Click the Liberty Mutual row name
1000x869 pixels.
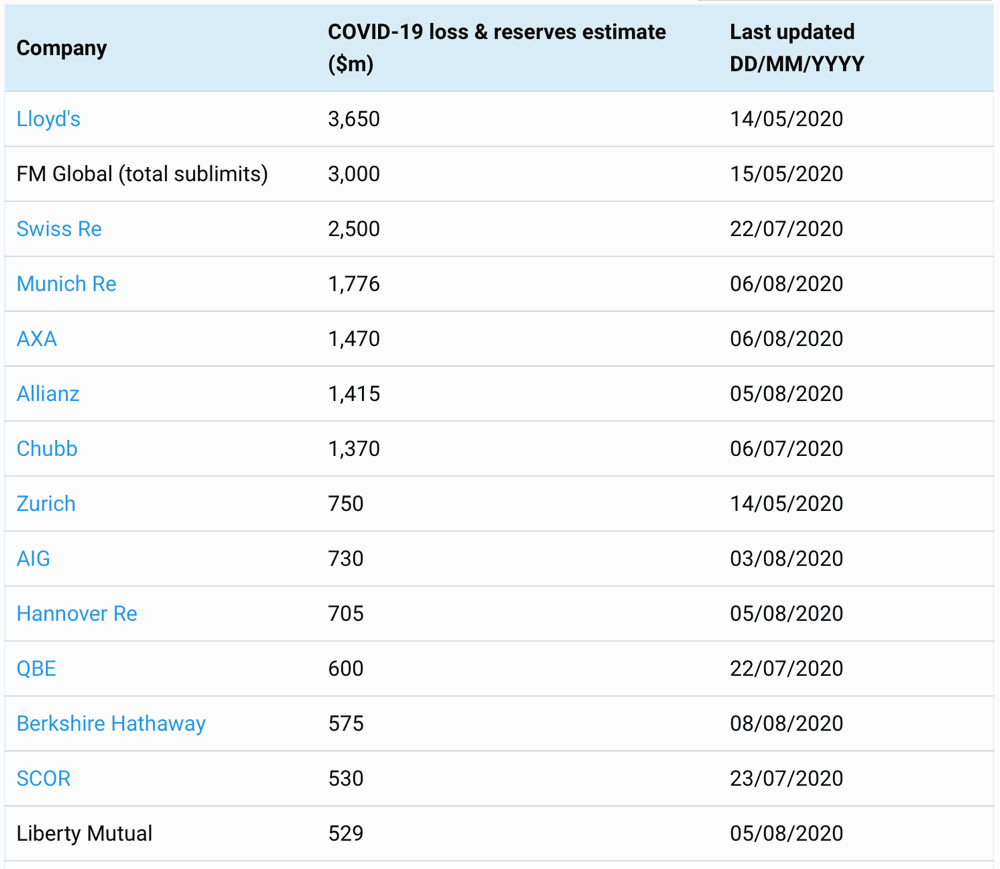[x=85, y=834]
